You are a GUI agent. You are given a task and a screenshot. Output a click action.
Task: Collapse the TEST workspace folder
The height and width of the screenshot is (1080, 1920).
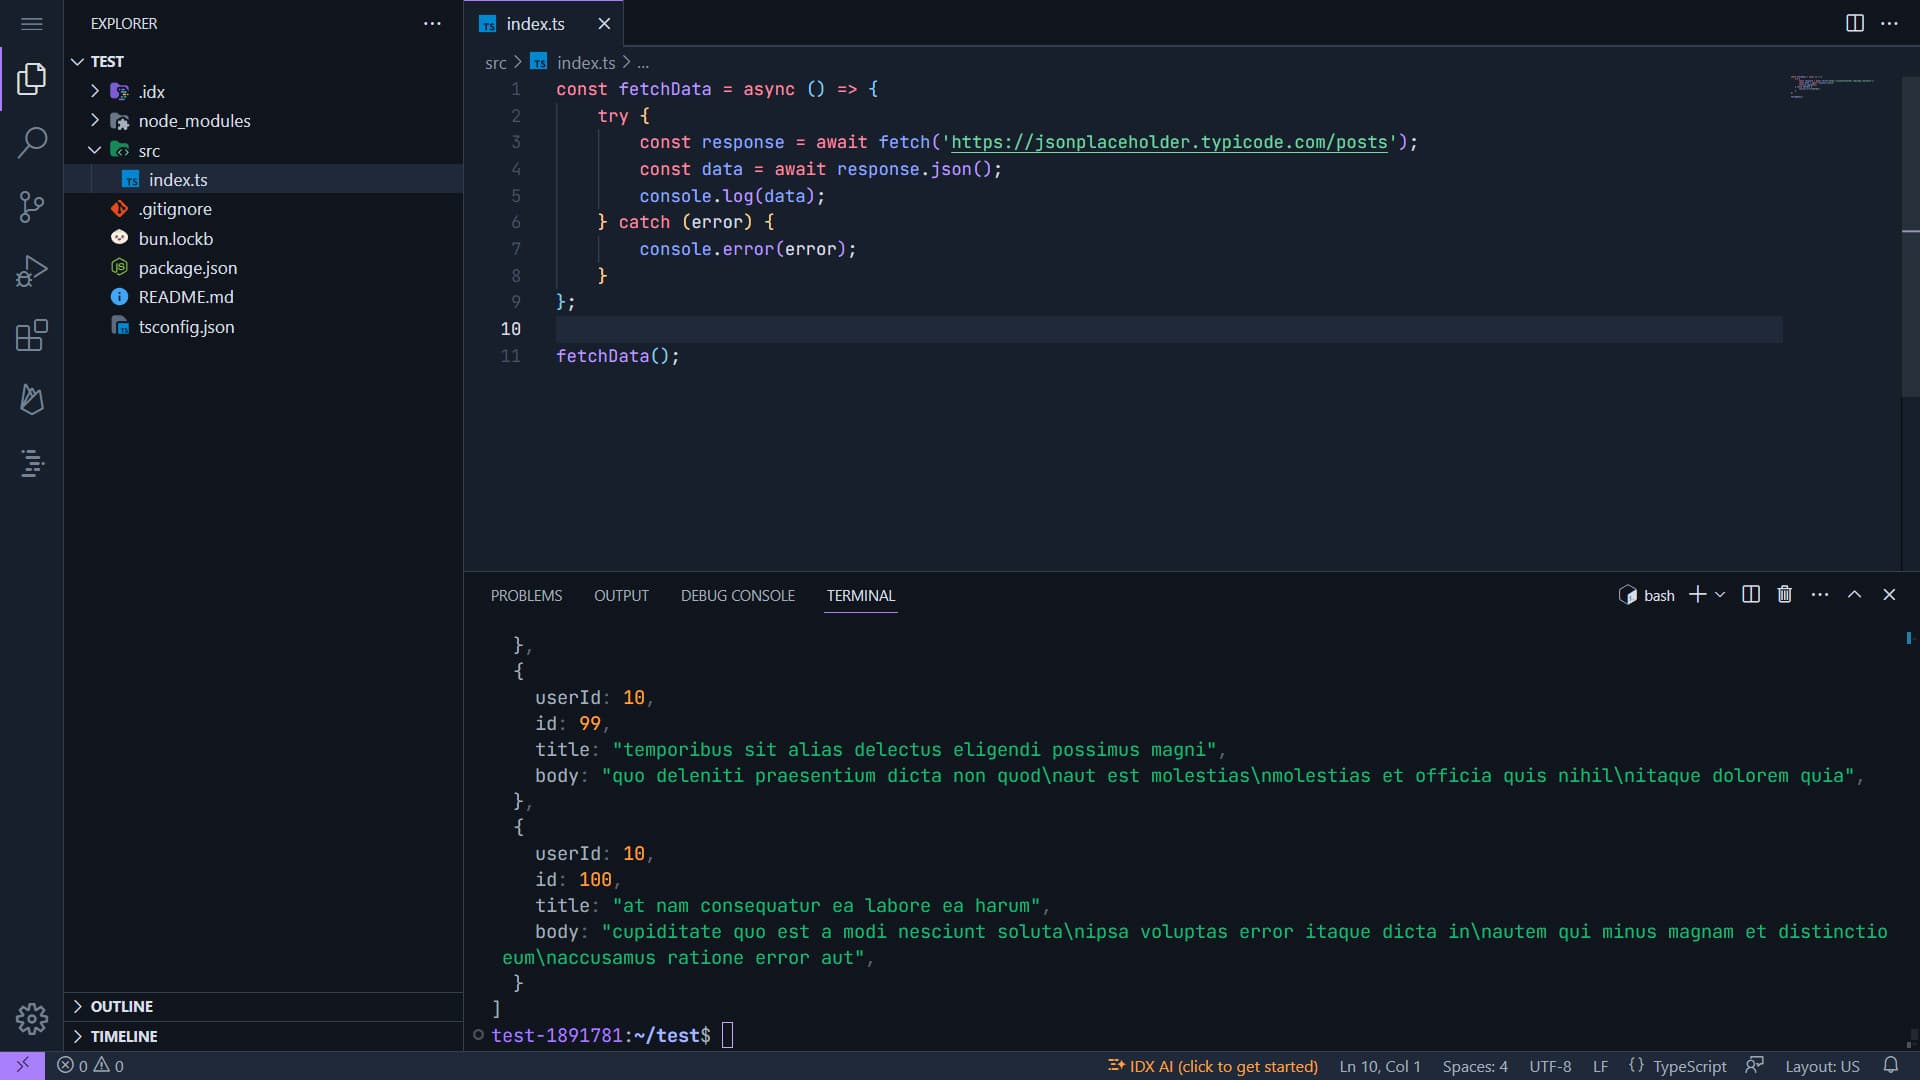[264, 61]
